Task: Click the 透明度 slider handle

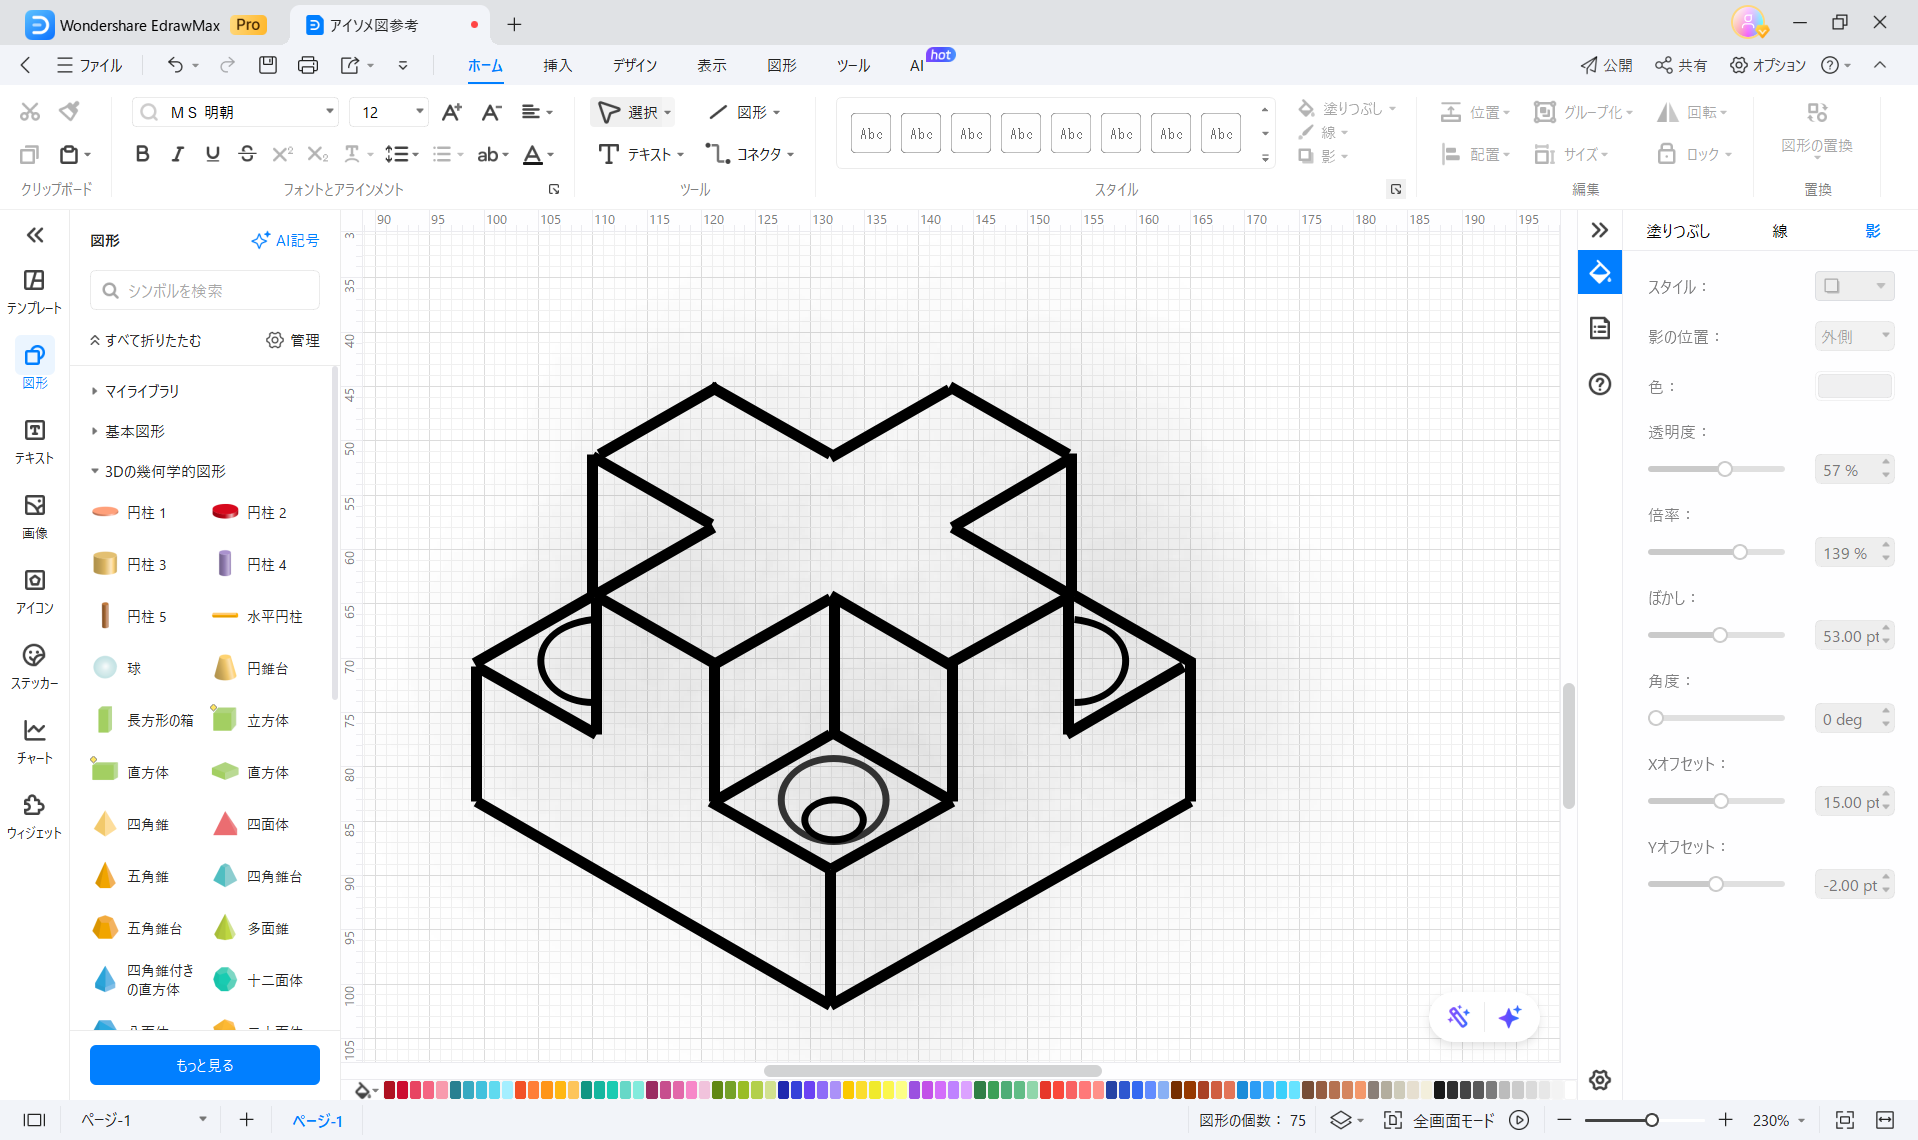Action: click(1725, 469)
